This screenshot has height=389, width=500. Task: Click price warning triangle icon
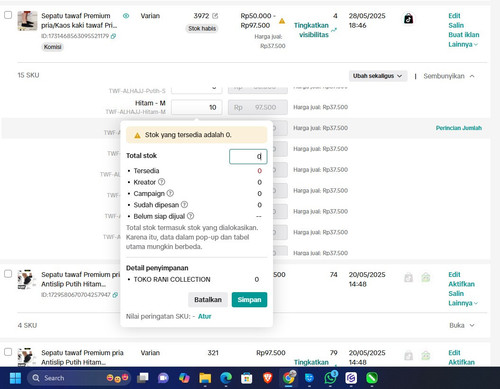(x=282, y=21)
